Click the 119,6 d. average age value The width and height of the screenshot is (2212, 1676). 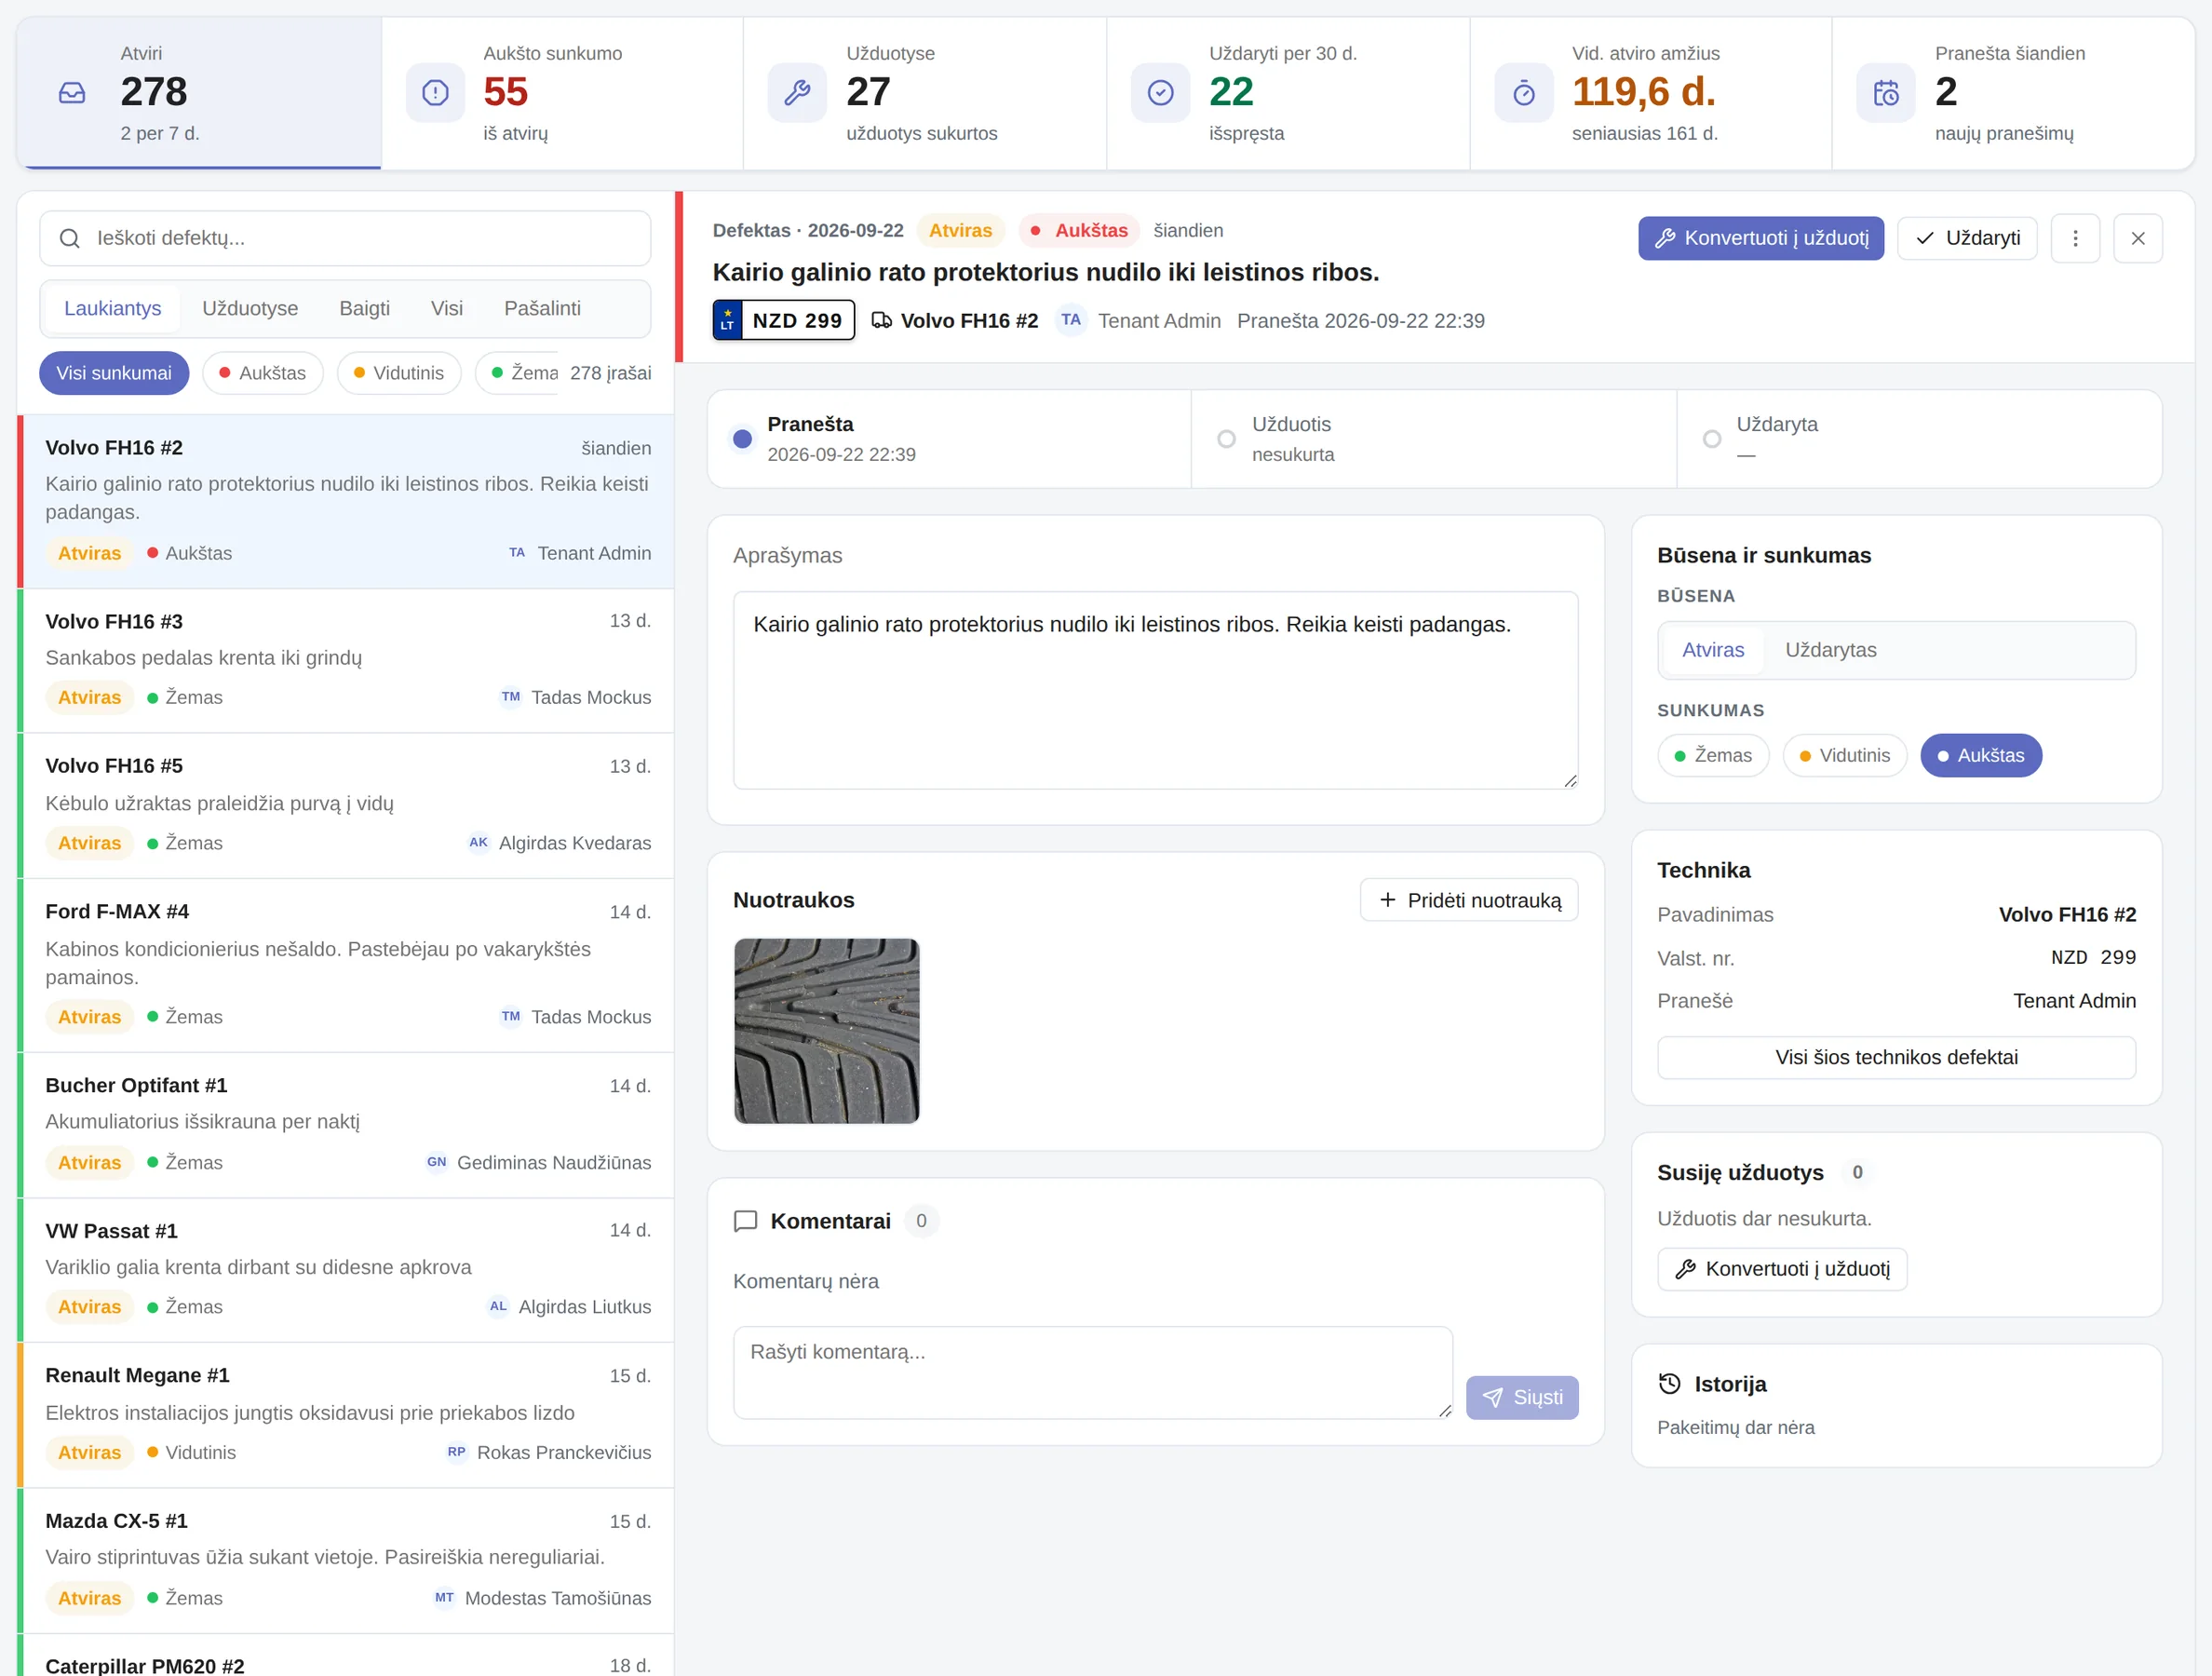[1643, 92]
